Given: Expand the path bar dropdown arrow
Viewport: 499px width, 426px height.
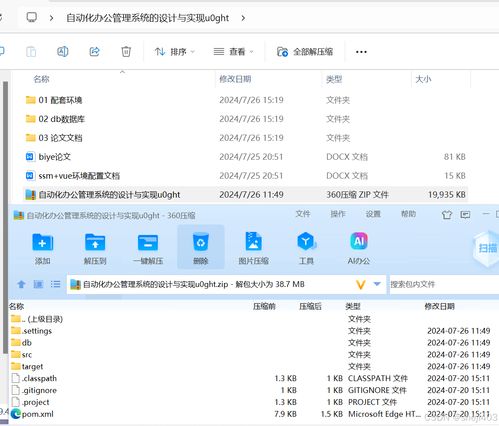Looking at the screenshot, I should pyautogui.click(x=377, y=284).
